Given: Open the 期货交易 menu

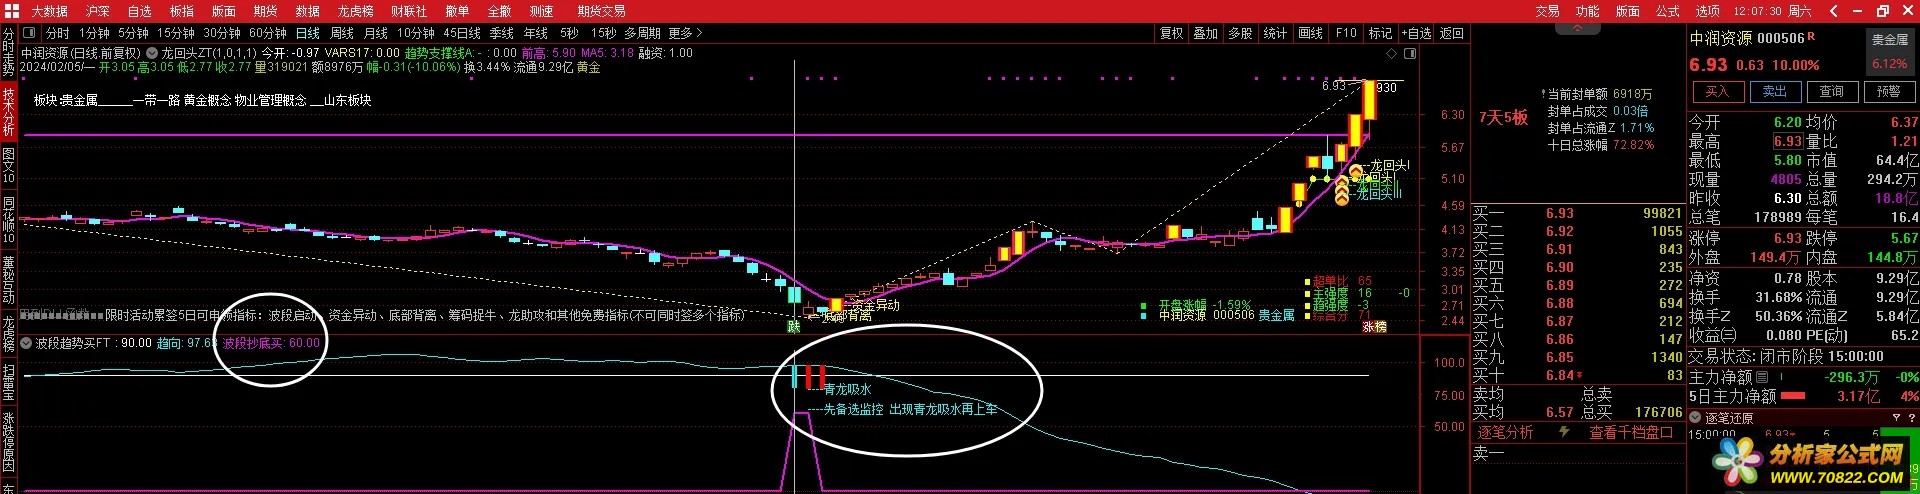Looking at the screenshot, I should [601, 11].
